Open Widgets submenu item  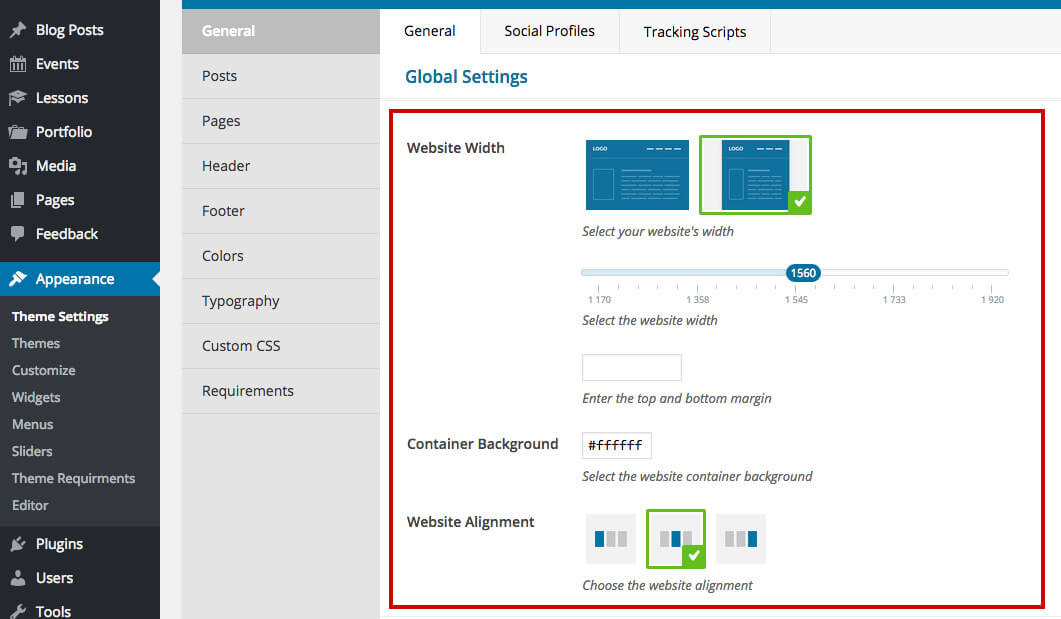coord(36,397)
